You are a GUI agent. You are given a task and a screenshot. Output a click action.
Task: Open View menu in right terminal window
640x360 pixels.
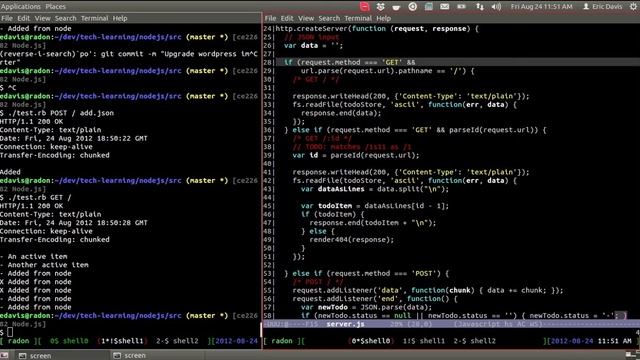(306, 18)
